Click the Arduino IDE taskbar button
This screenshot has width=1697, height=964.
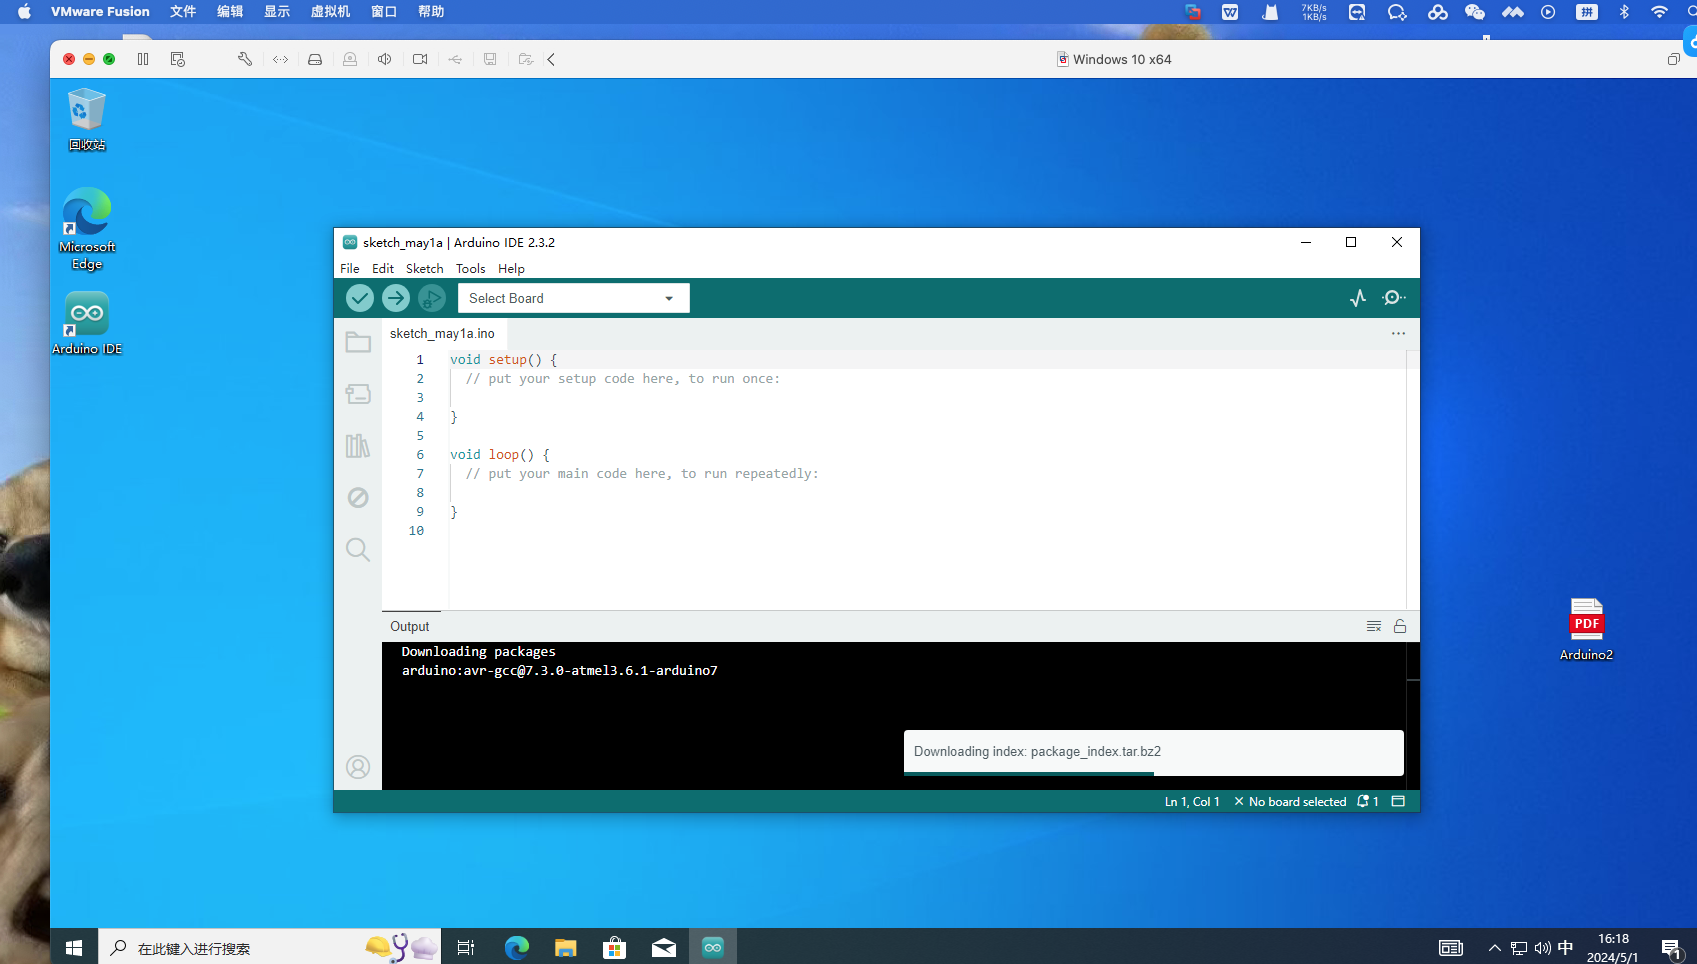[x=713, y=948]
